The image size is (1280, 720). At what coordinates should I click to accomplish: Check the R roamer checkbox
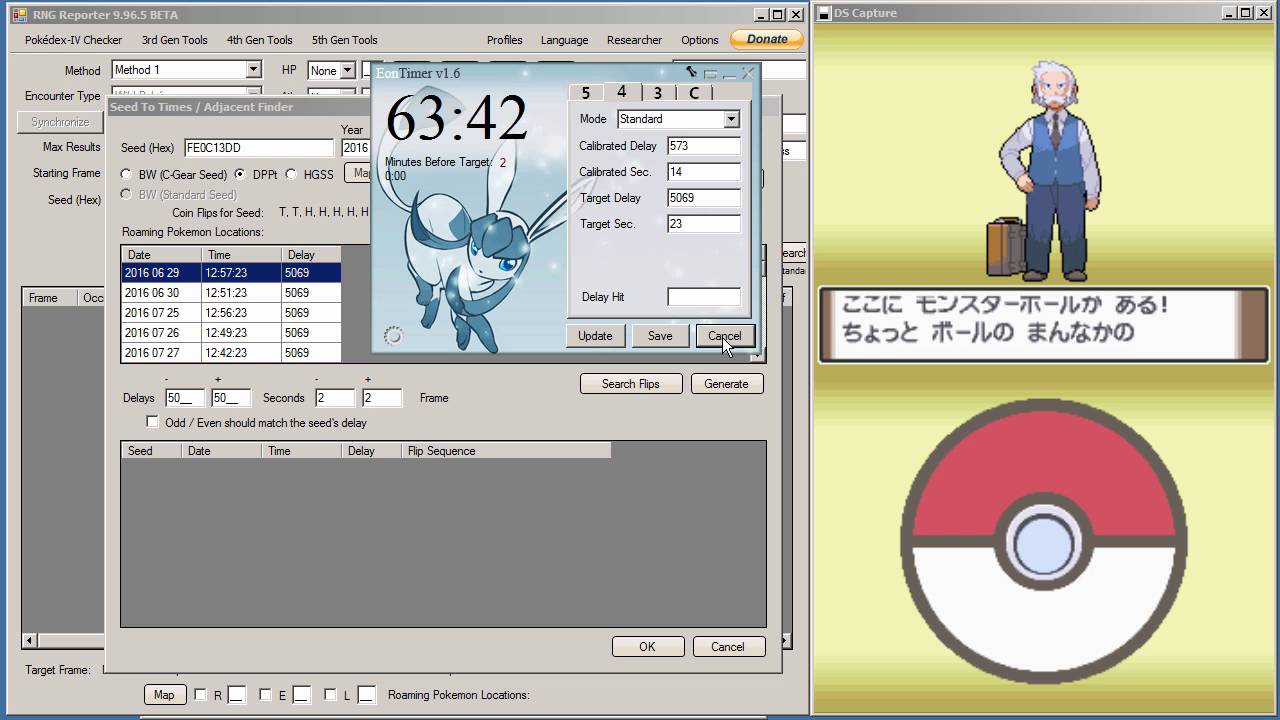[200, 694]
